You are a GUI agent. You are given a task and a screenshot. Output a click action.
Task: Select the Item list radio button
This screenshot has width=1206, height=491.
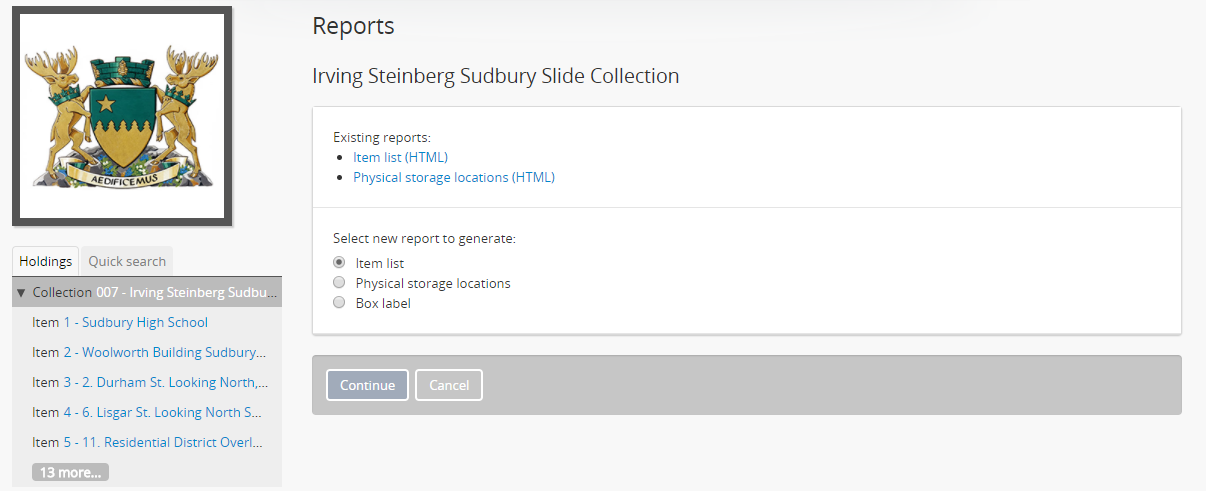point(339,263)
